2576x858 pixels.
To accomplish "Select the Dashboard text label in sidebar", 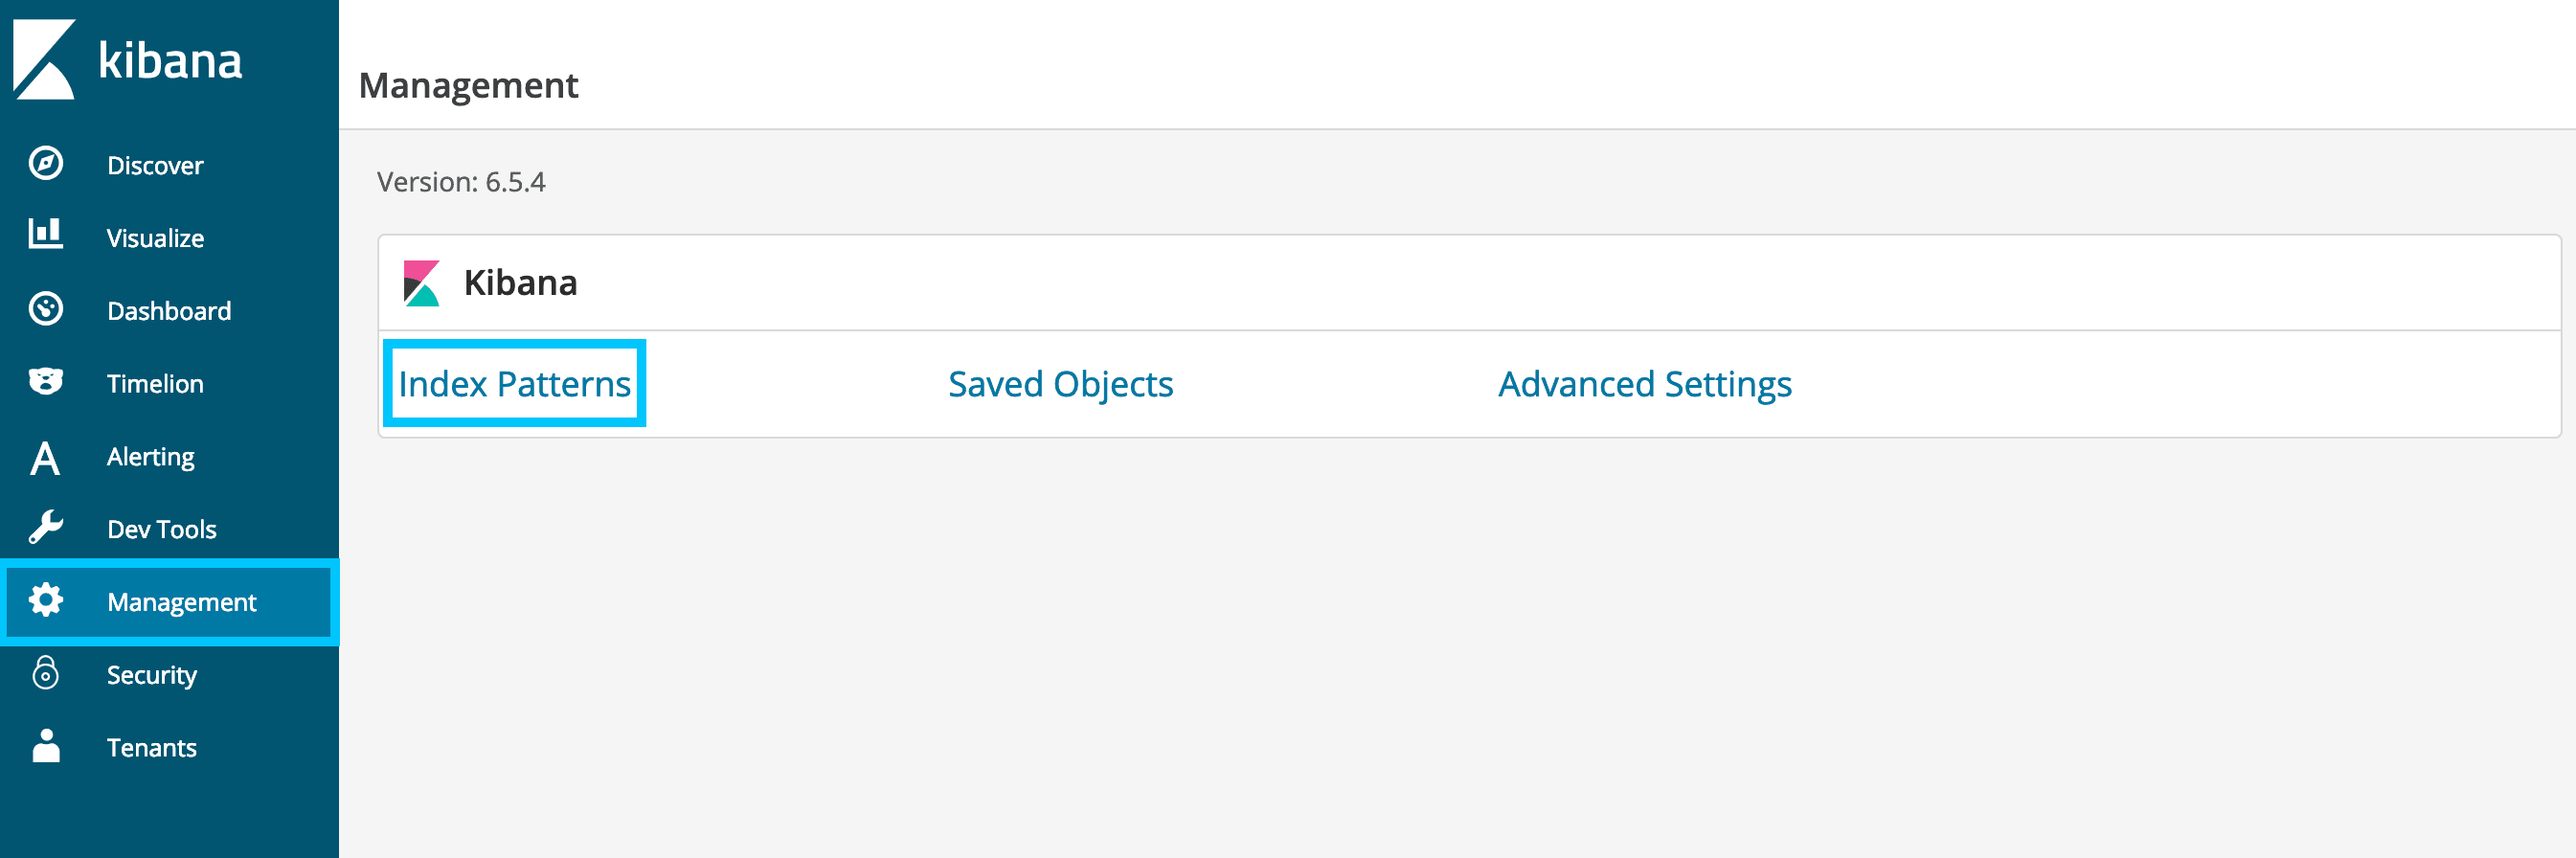I will (169, 311).
